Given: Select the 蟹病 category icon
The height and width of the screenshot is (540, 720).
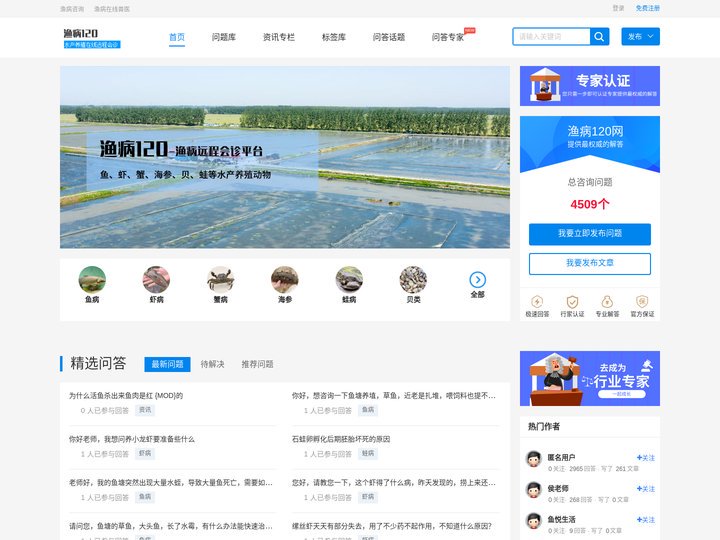Looking at the screenshot, I should point(220,279).
